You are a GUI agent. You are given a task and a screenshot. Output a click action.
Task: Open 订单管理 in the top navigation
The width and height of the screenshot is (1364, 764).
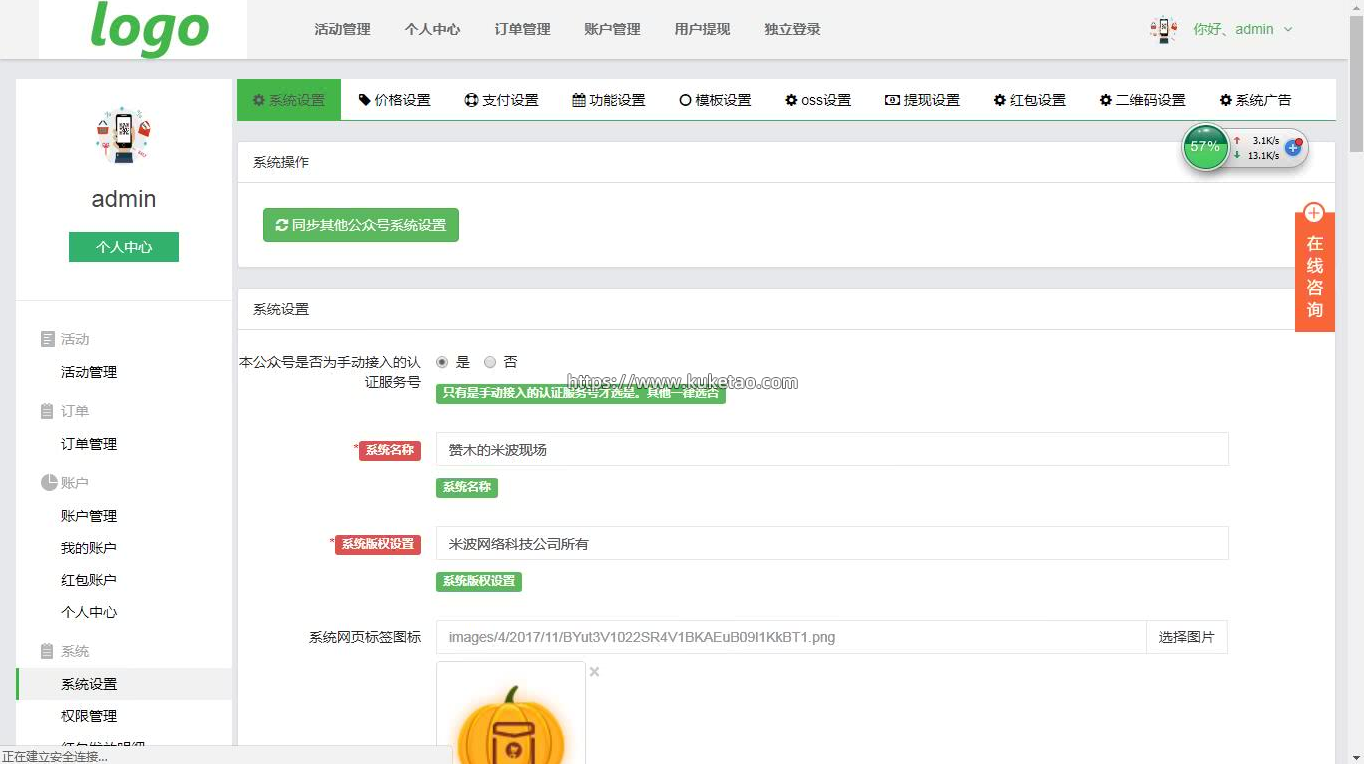point(522,29)
